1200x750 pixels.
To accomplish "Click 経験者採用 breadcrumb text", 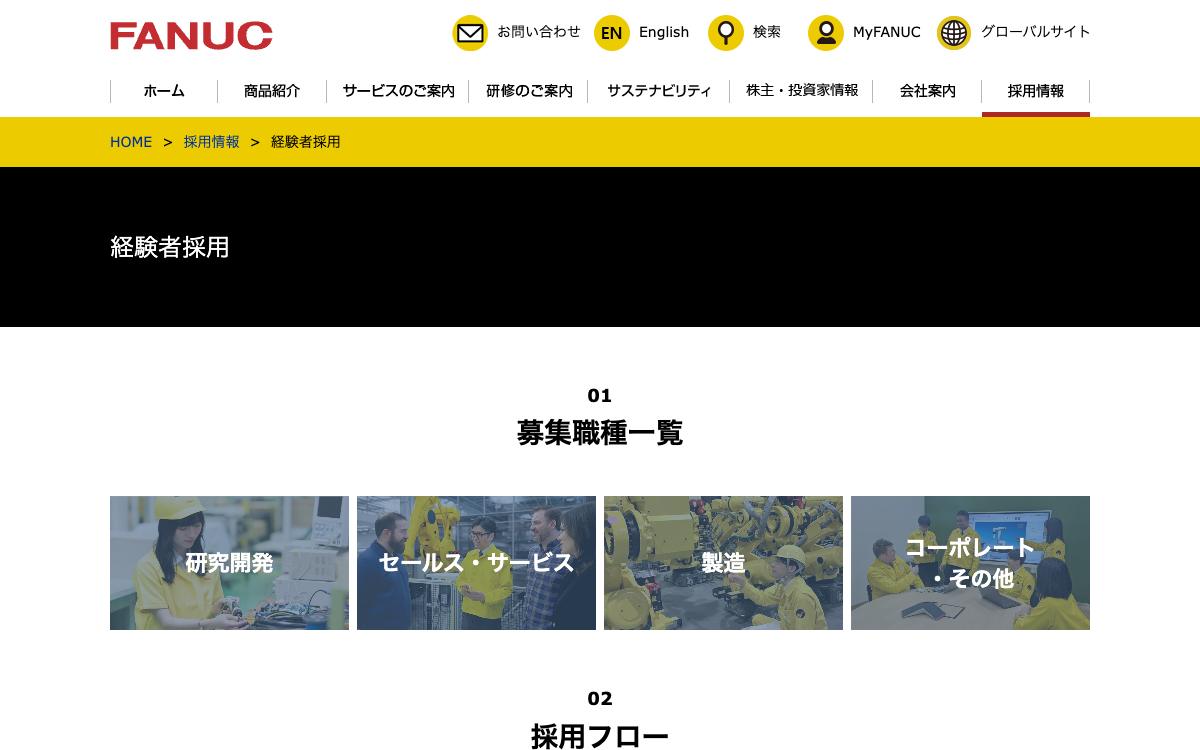I will click(306, 142).
